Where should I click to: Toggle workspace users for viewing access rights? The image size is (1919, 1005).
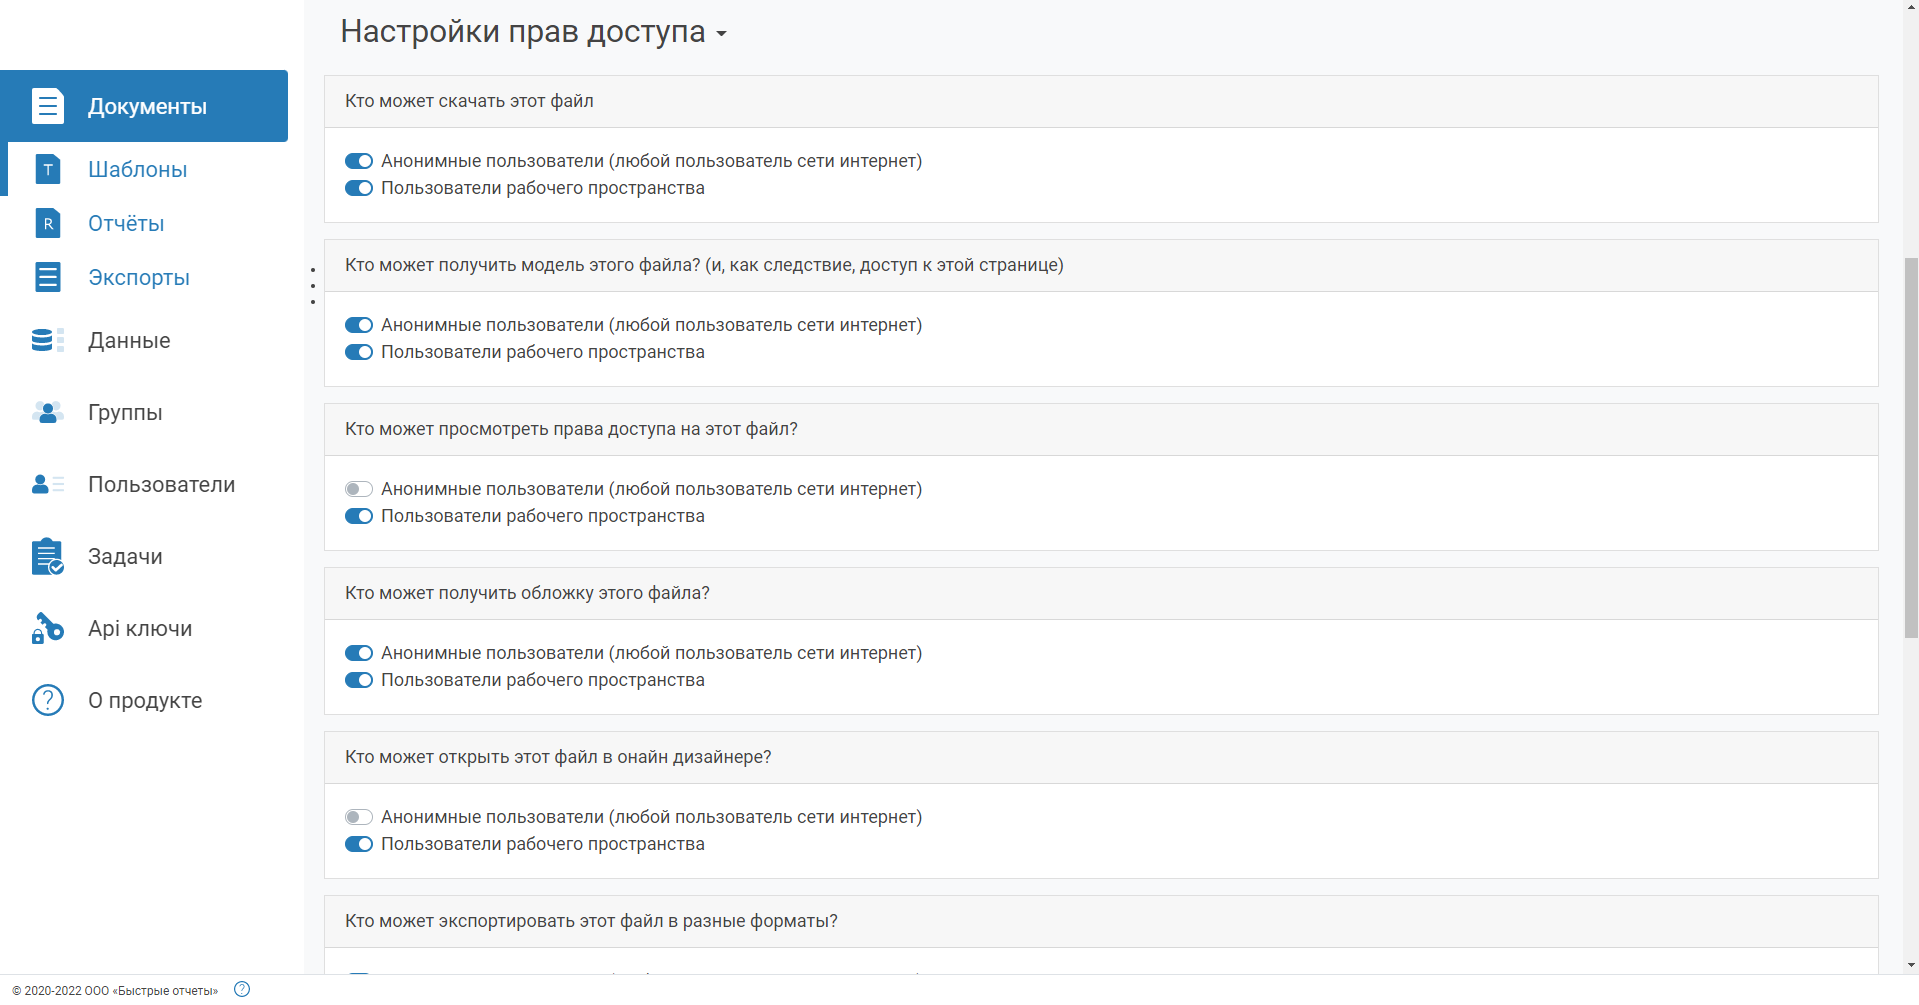point(359,516)
